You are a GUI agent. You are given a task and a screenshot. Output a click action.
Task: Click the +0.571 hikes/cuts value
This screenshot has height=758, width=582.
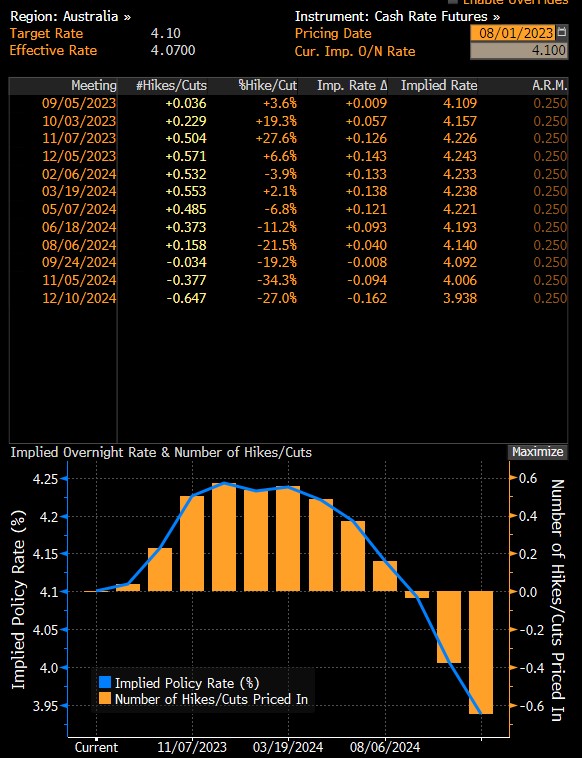coord(186,156)
